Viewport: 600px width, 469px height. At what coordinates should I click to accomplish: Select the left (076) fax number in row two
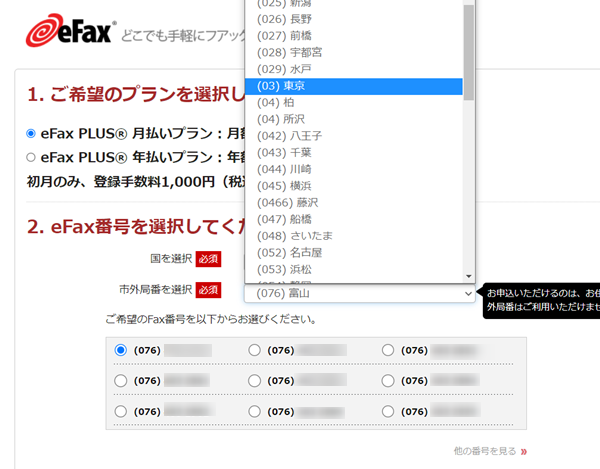[121, 381]
